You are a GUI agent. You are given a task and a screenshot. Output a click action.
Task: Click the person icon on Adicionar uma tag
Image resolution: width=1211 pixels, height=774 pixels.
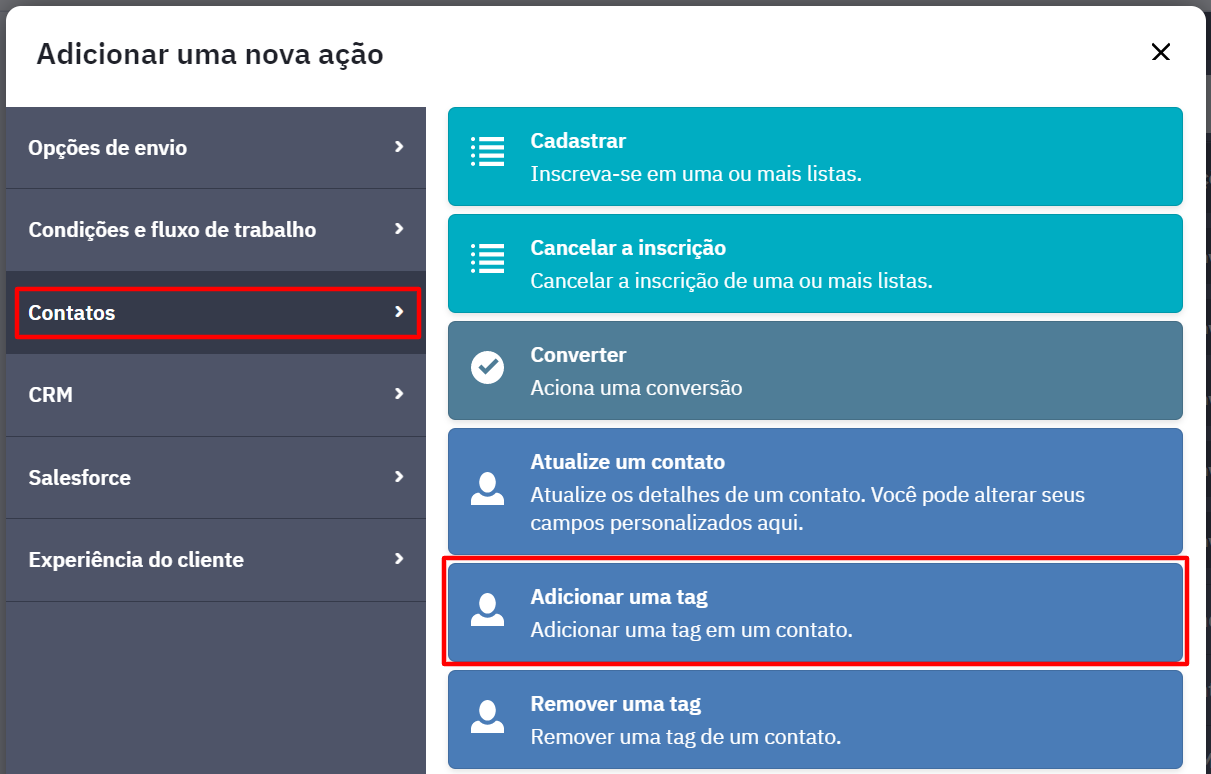487,610
